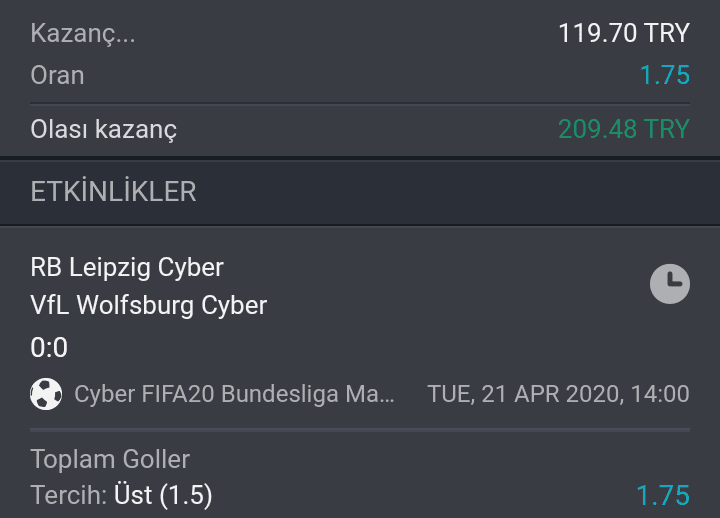Click the 14:00 kickoff time
The width and height of the screenshot is (720, 518).
pyautogui.click(x=660, y=394)
